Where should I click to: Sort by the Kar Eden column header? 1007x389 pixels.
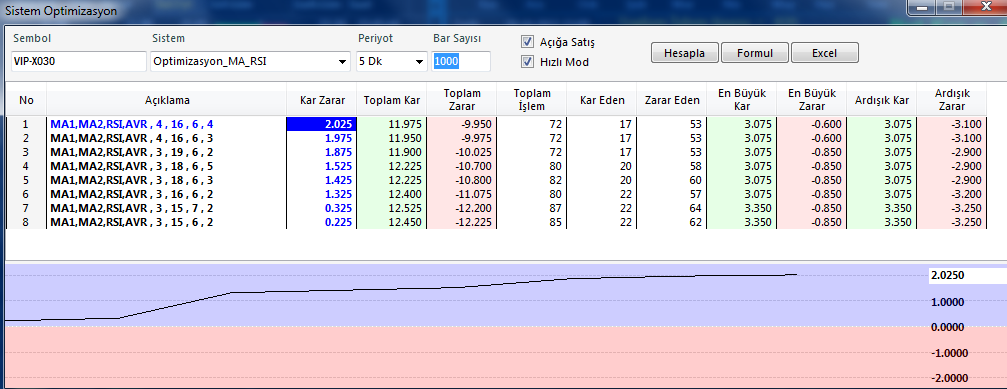[x=602, y=99]
